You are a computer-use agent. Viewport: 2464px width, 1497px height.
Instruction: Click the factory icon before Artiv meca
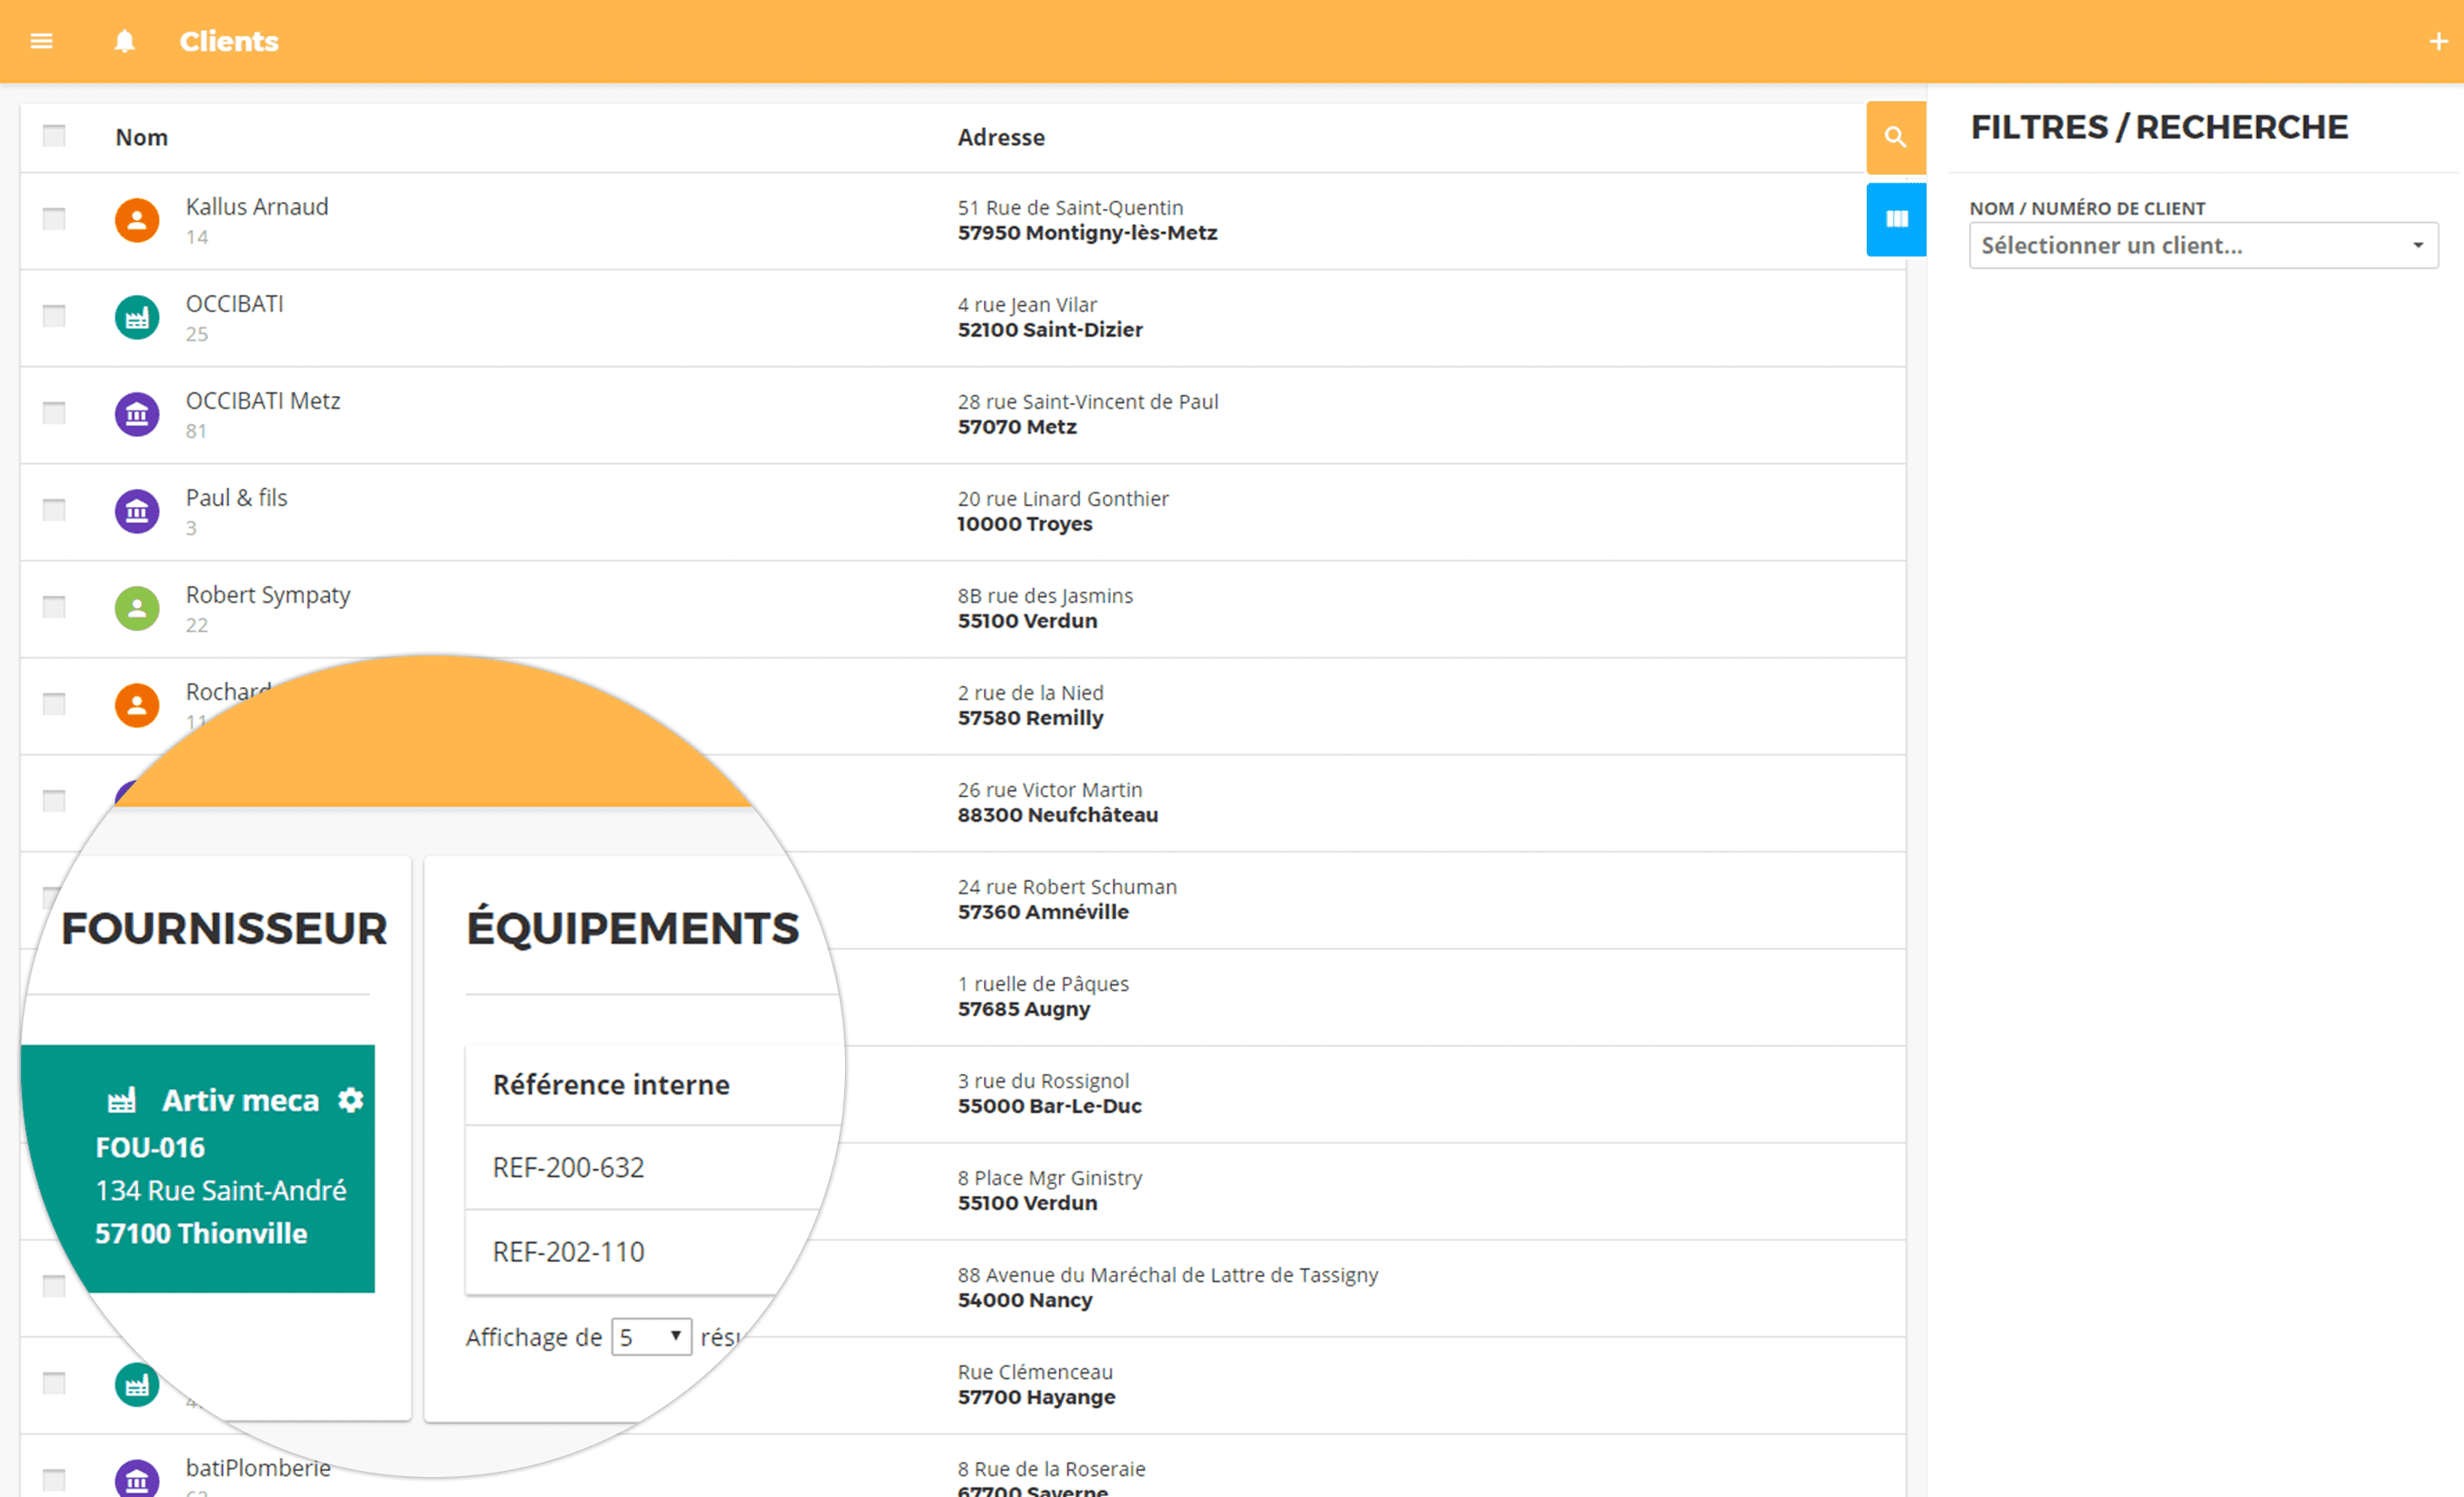(x=121, y=1100)
